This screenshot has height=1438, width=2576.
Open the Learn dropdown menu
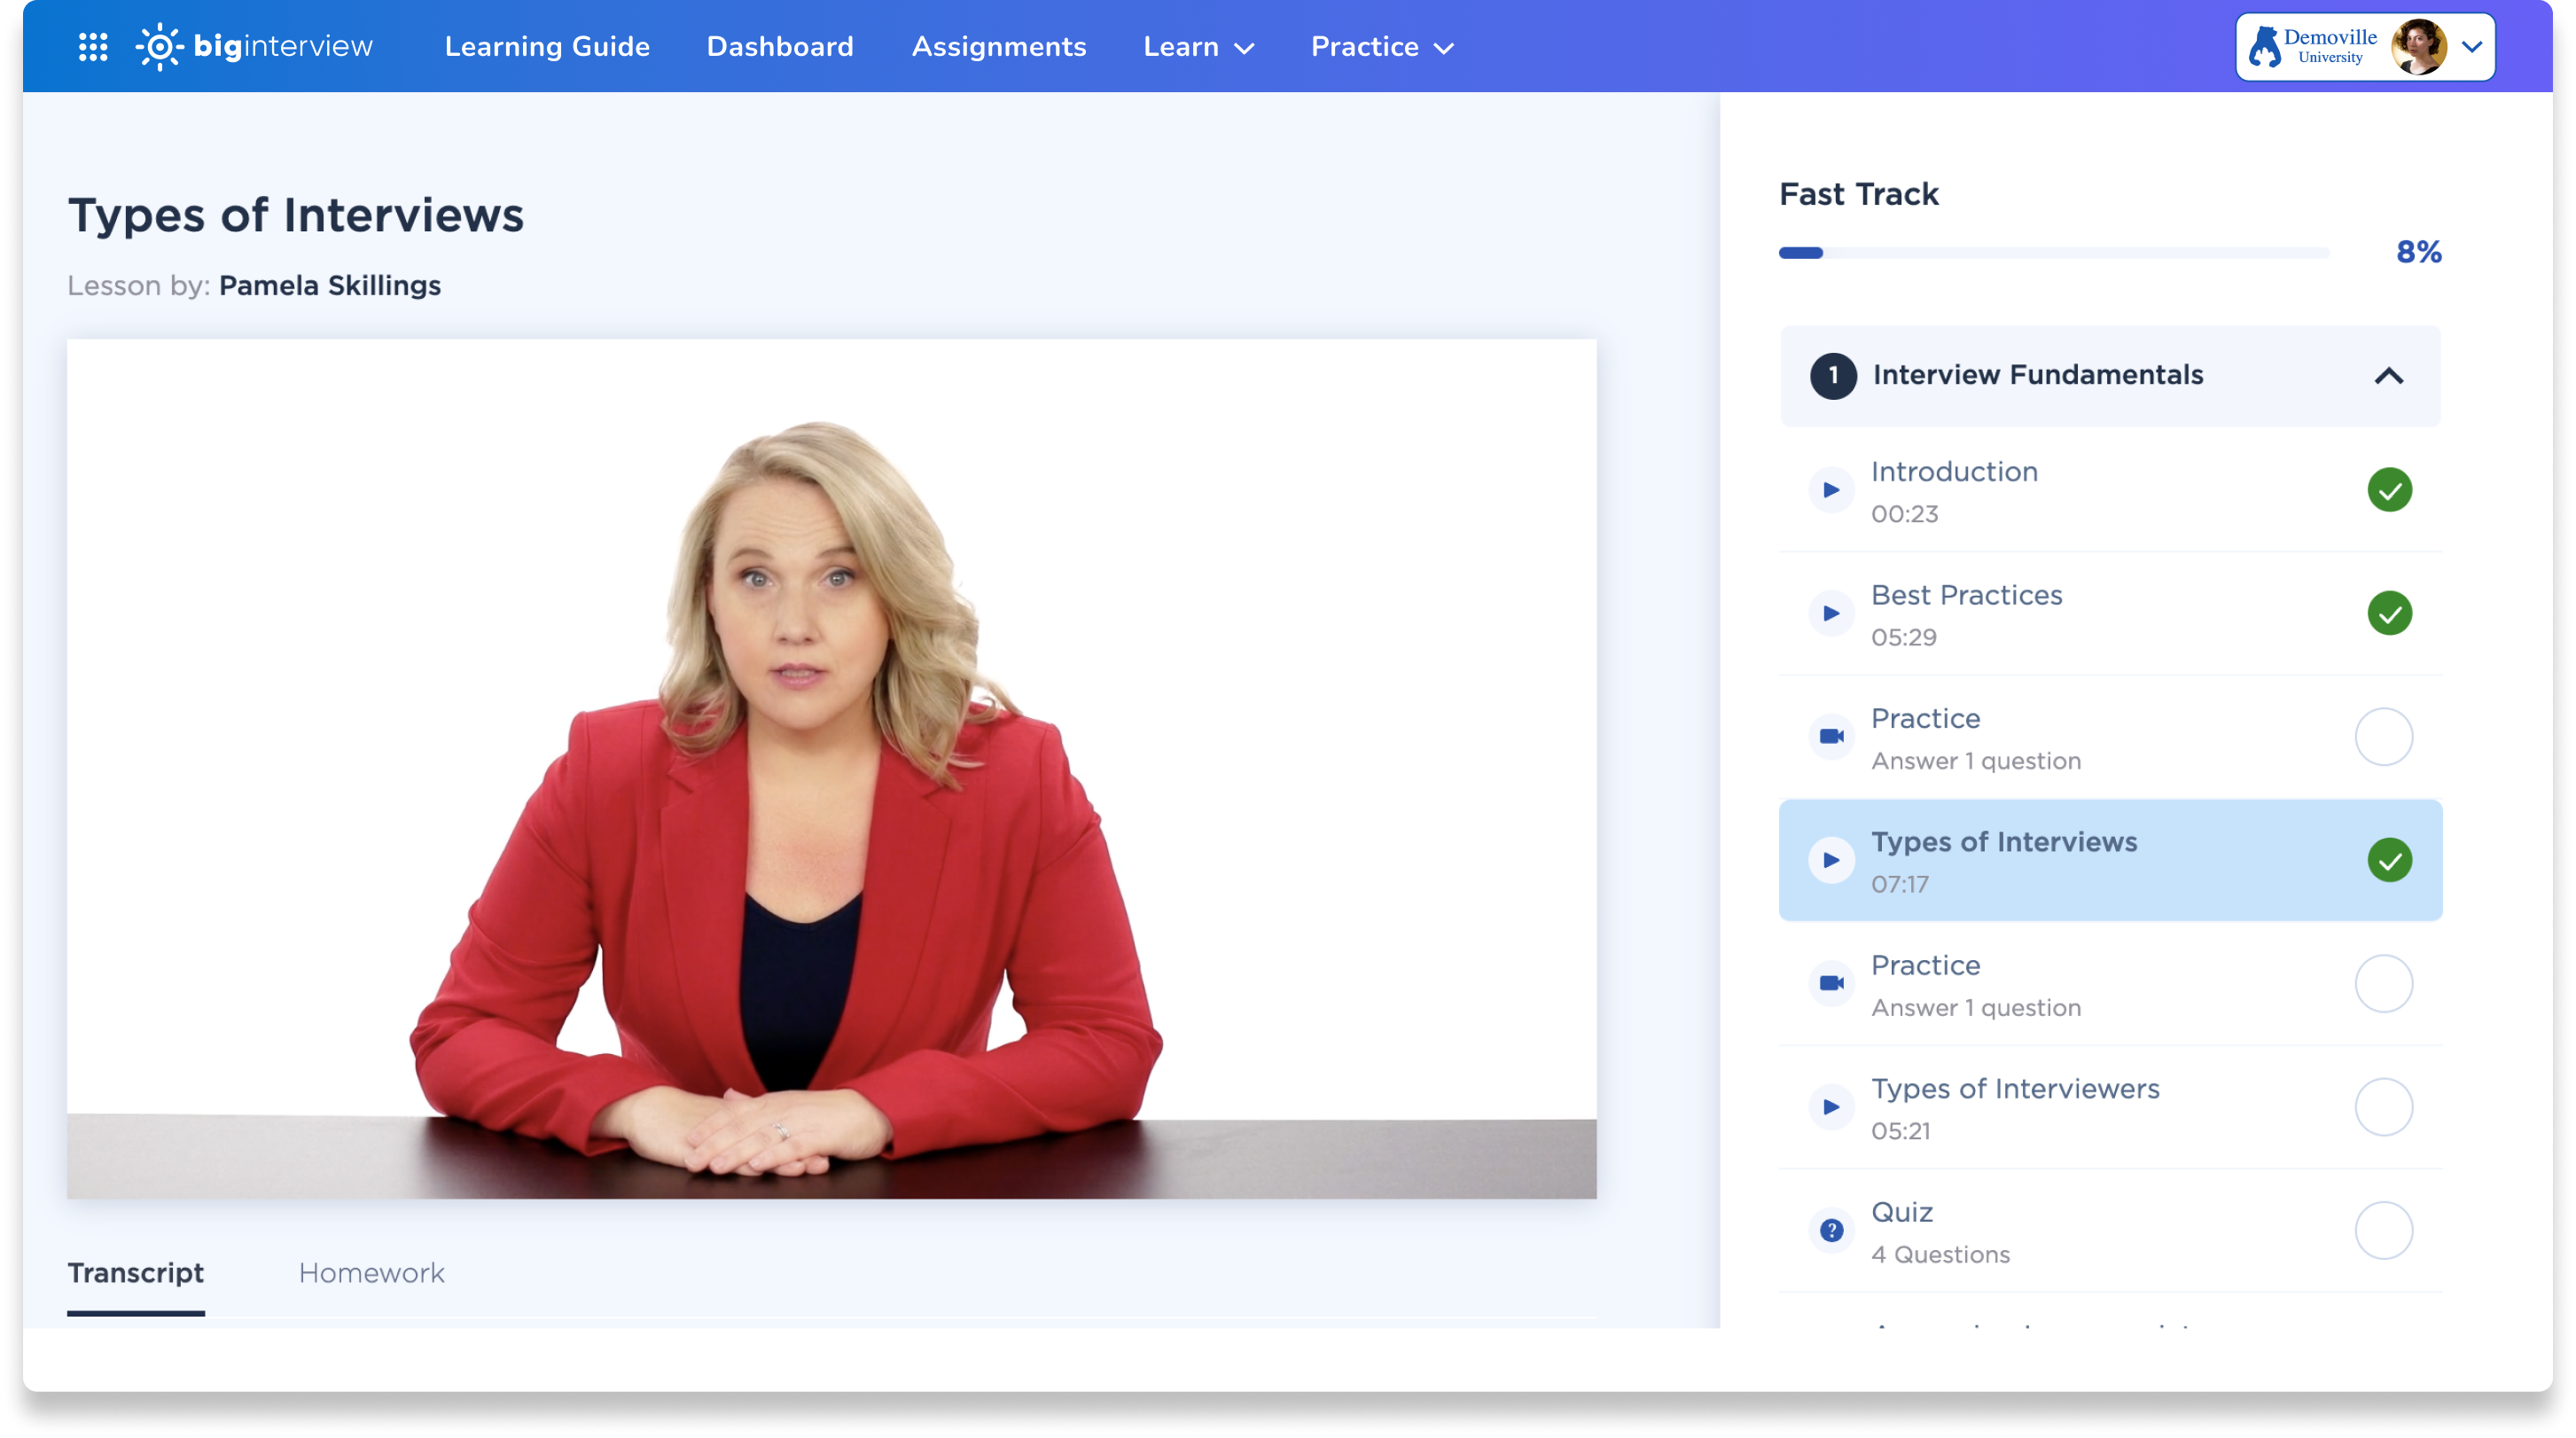point(1197,47)
